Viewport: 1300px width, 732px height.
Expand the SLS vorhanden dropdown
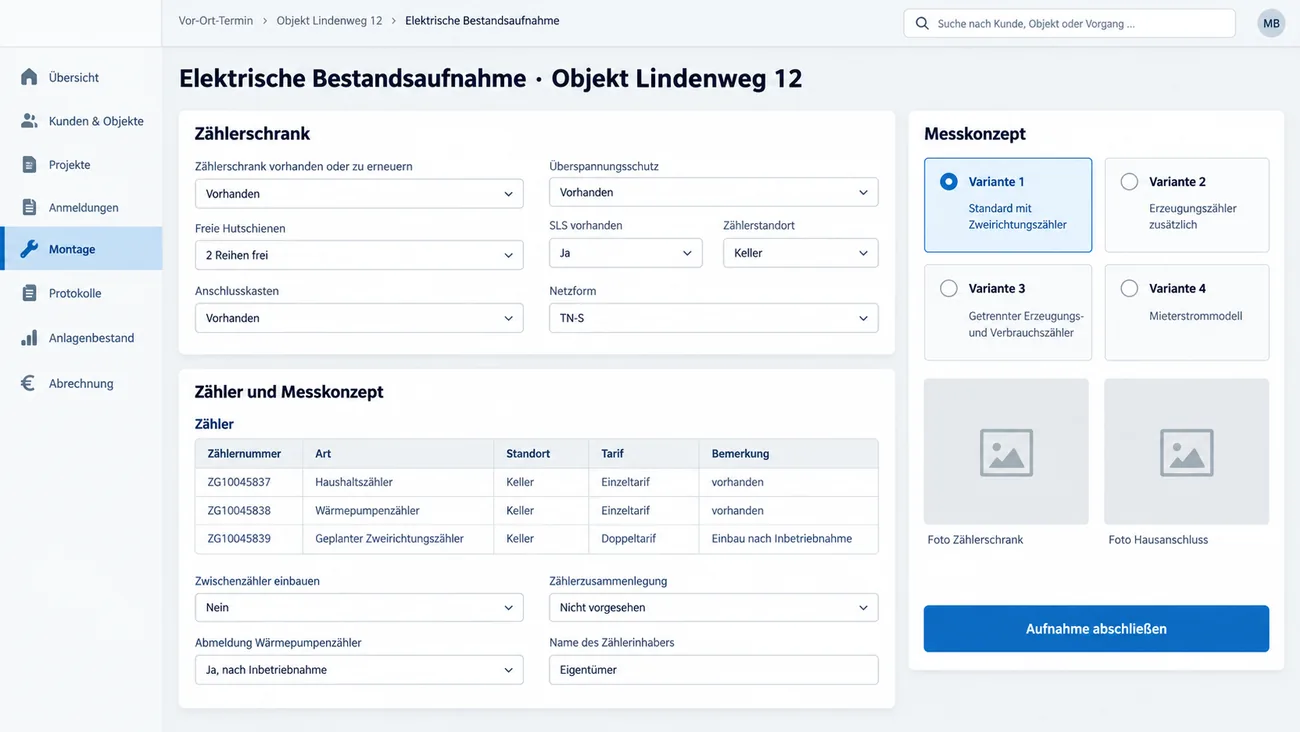coord(625,253)
